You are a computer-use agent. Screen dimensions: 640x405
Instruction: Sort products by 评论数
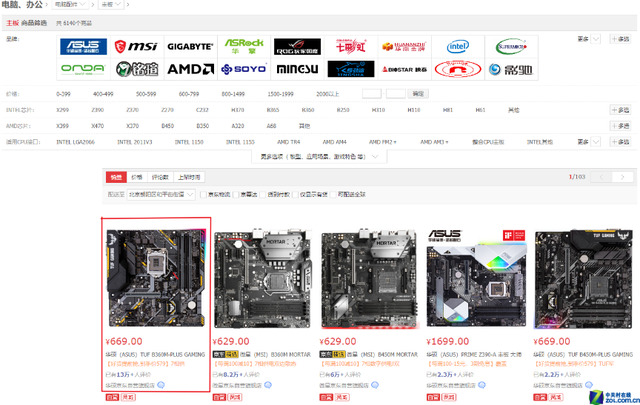tap(160, 177)
